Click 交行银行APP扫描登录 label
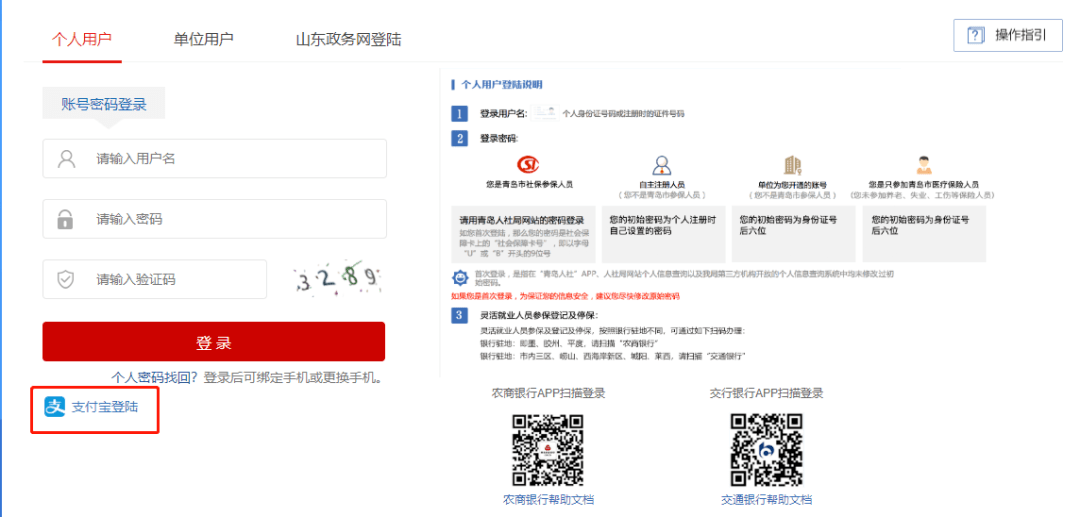The width and height of the screenshot is (1080, 517). coord(767,393)
